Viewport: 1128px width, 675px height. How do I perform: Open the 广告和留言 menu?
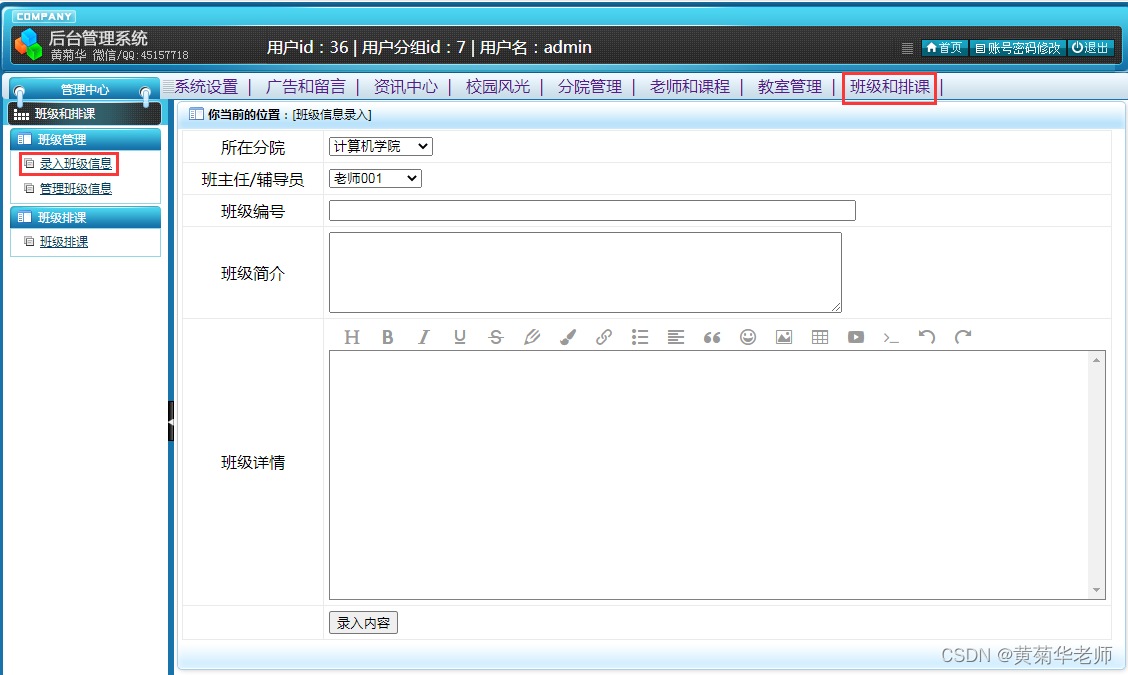click(x=306, y=87)
